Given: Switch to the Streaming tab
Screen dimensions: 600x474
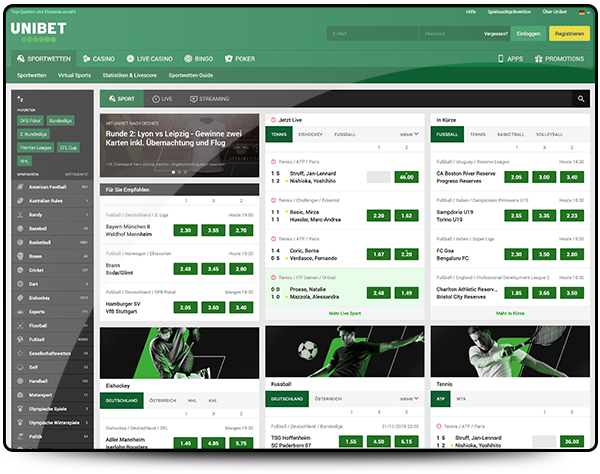Looking at the screenshot, I should click(x=209, y=99).
